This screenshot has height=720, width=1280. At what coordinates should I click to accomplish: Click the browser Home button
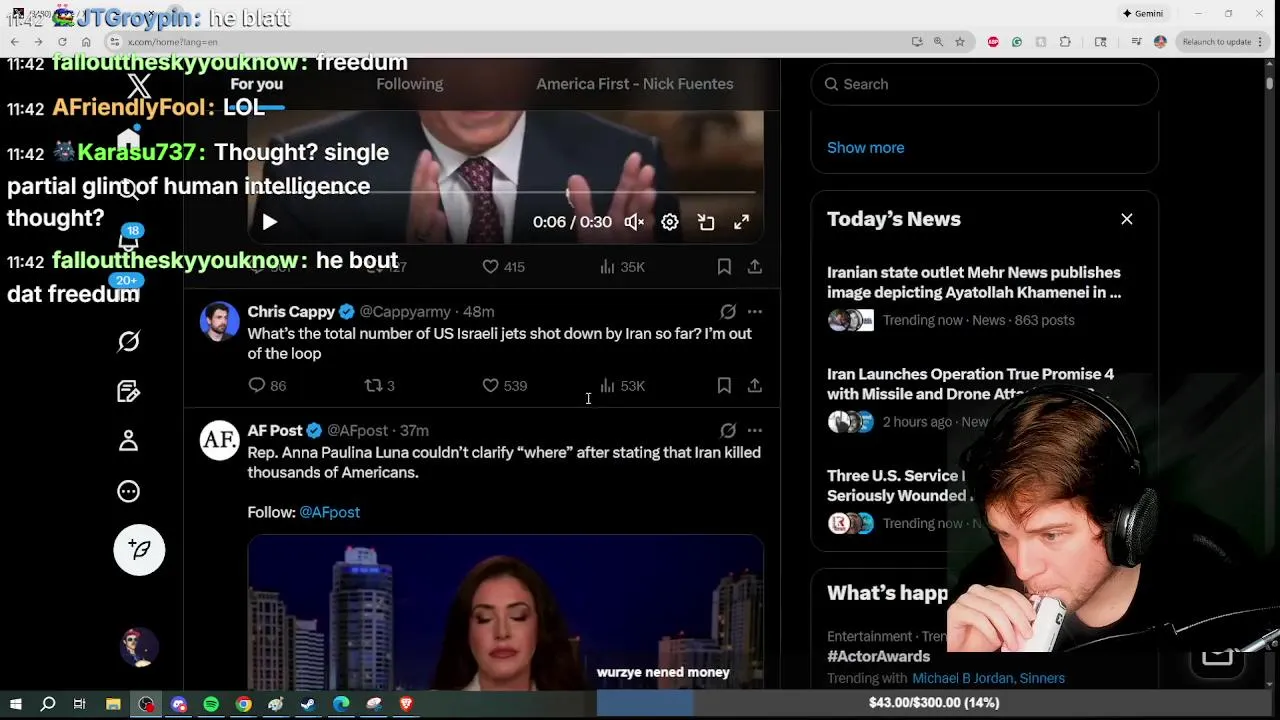point(86,42)
